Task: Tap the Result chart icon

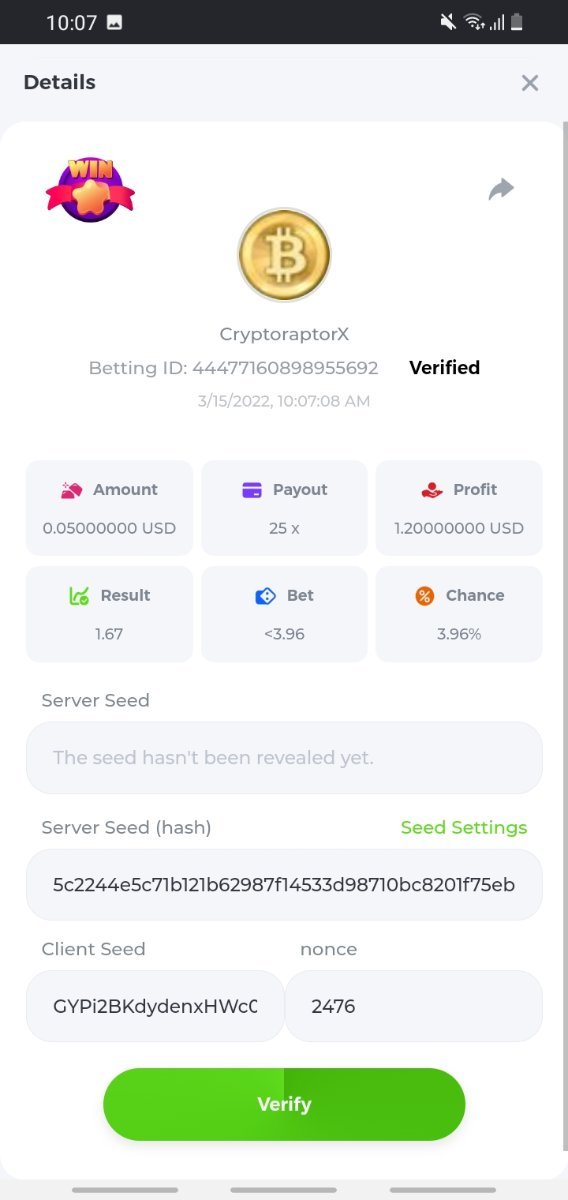Action: (x=79, y=596)
